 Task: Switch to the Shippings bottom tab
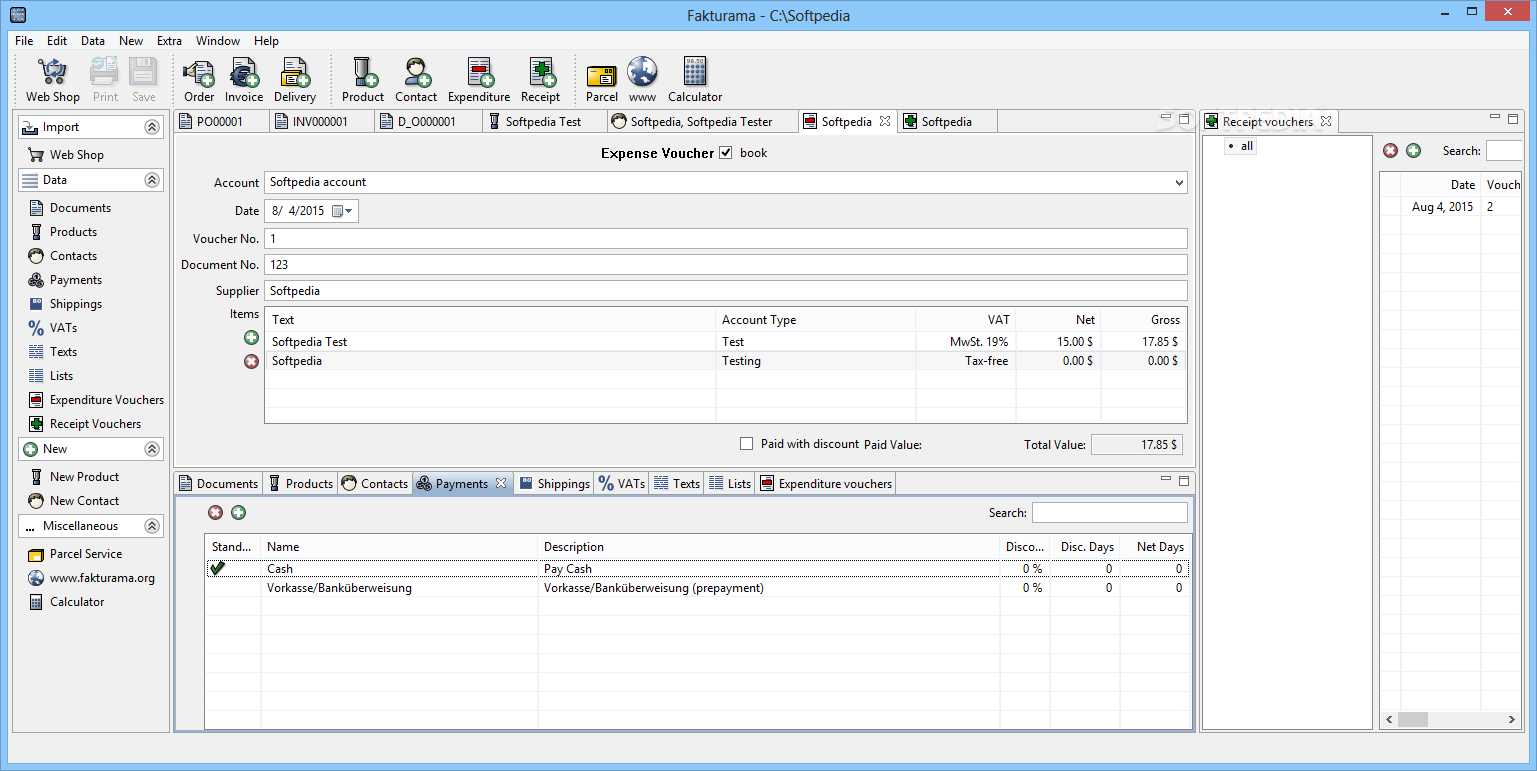555,484
